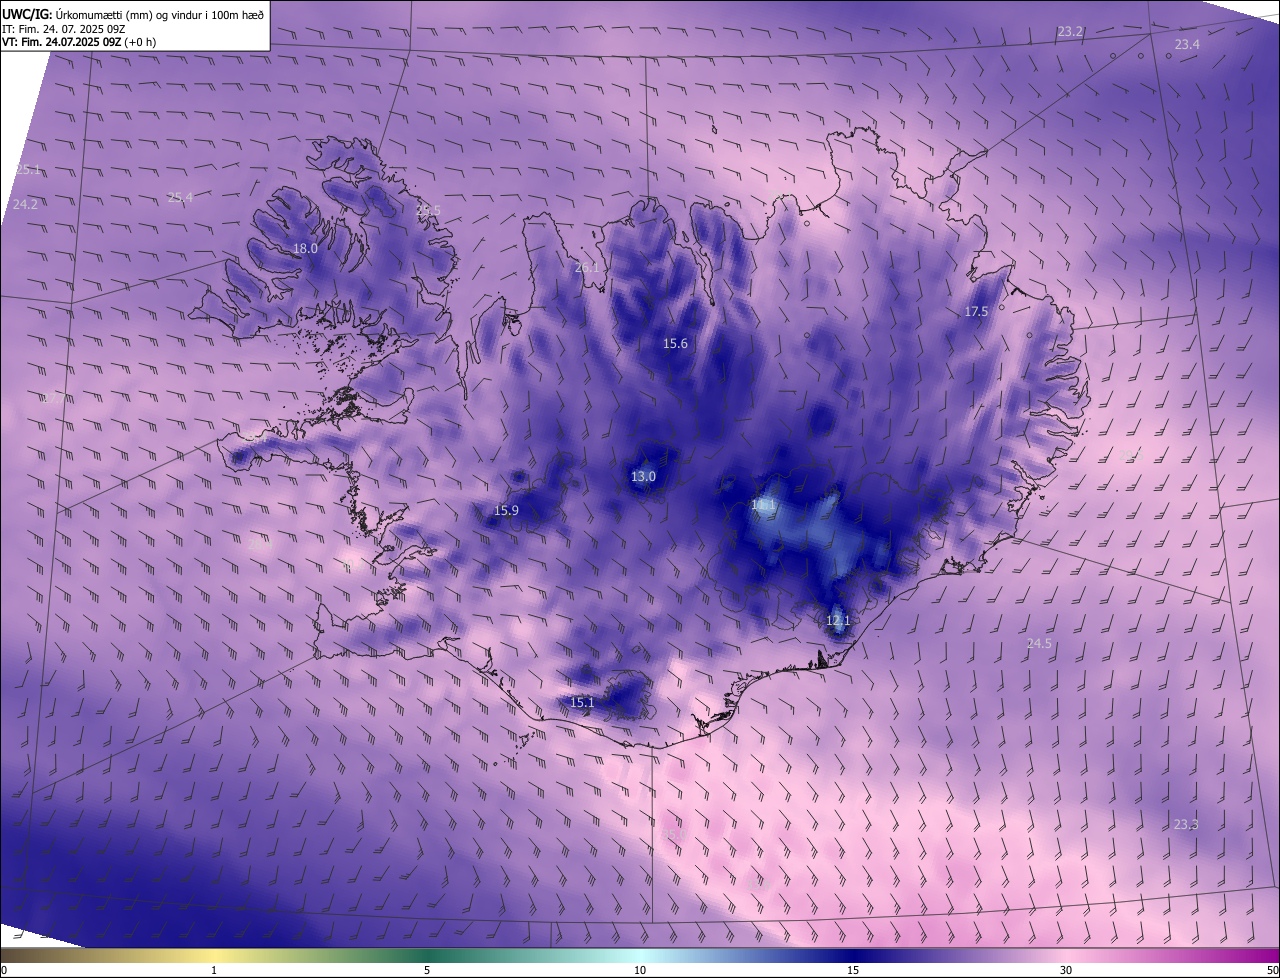Image resolution: width=1280 pixels, height=978 pixels.
Task: Click the 15.6 value label
Action: coord(675,344)
